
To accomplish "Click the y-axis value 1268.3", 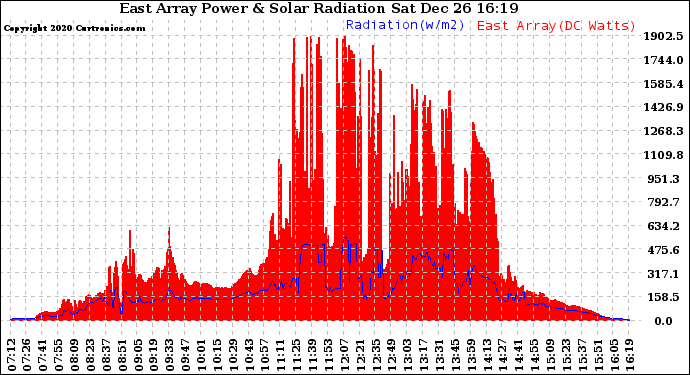I will (664, 131).
